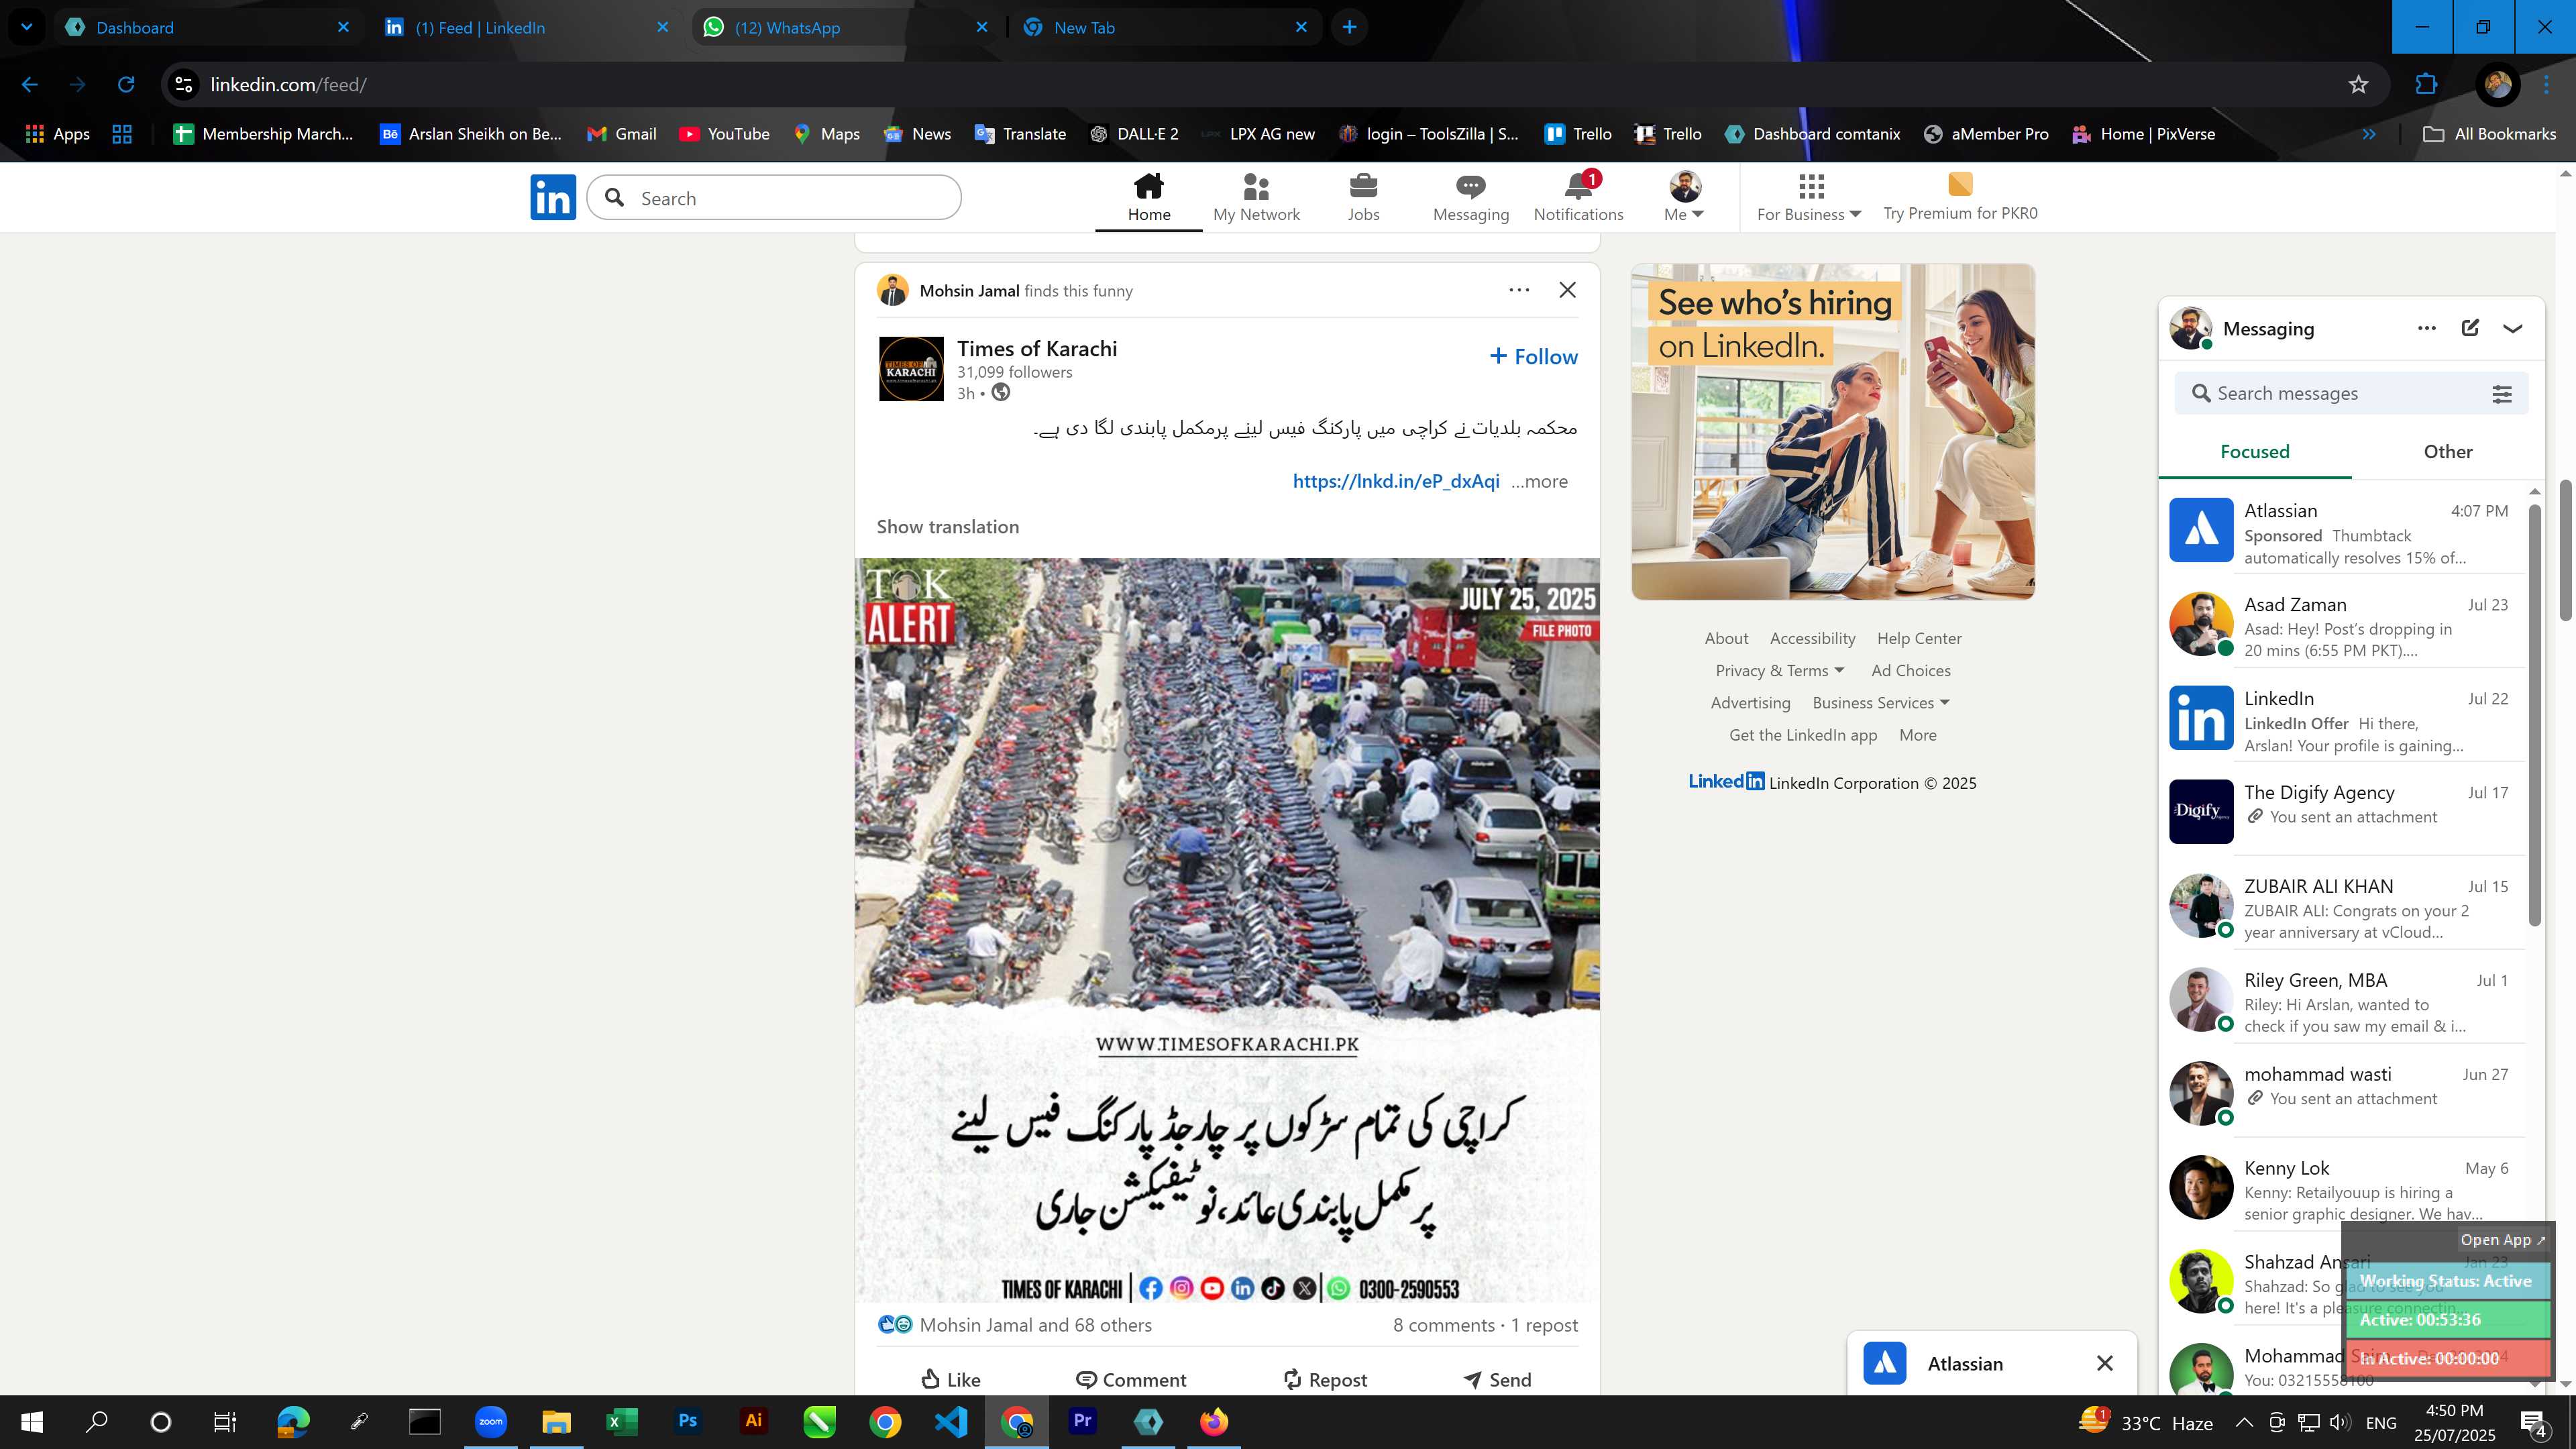Select the Feed | LinkedIn tab
Screen dimensions: 2576x1449
527,27
